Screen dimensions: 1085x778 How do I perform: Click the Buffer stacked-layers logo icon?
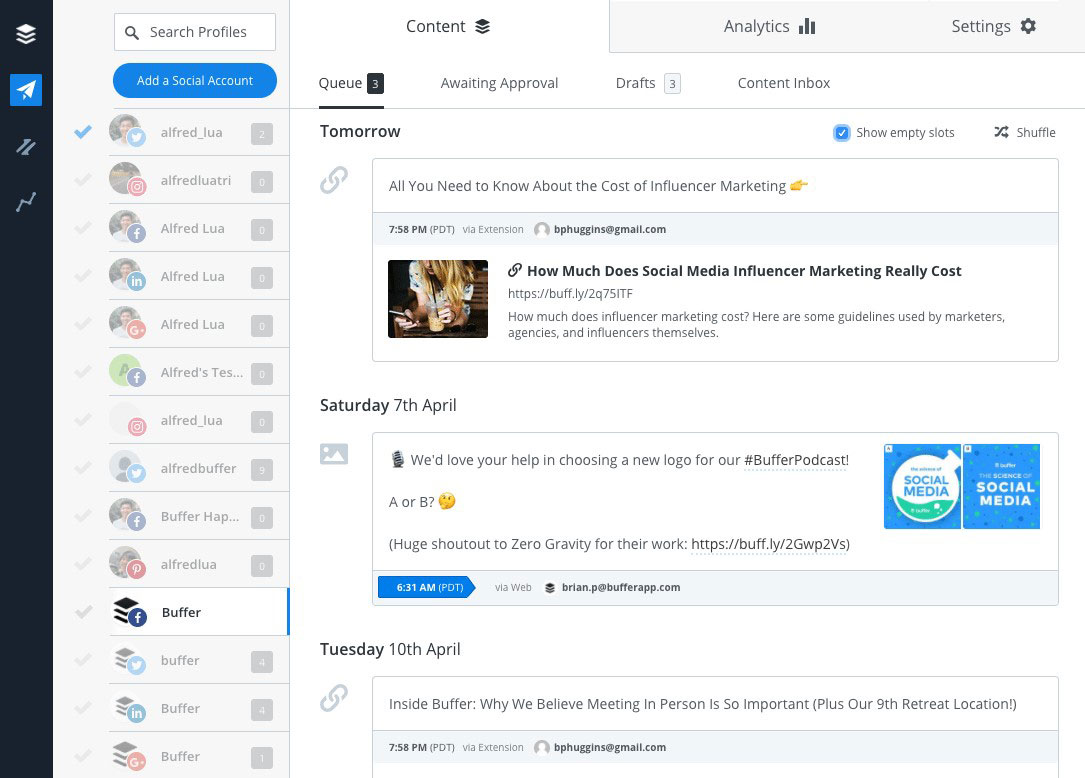click(26, 34)
